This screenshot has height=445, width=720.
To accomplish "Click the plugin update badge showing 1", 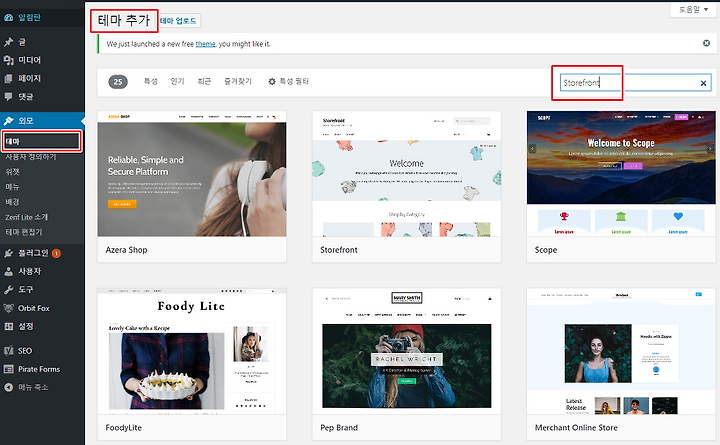I will point(56,253).
